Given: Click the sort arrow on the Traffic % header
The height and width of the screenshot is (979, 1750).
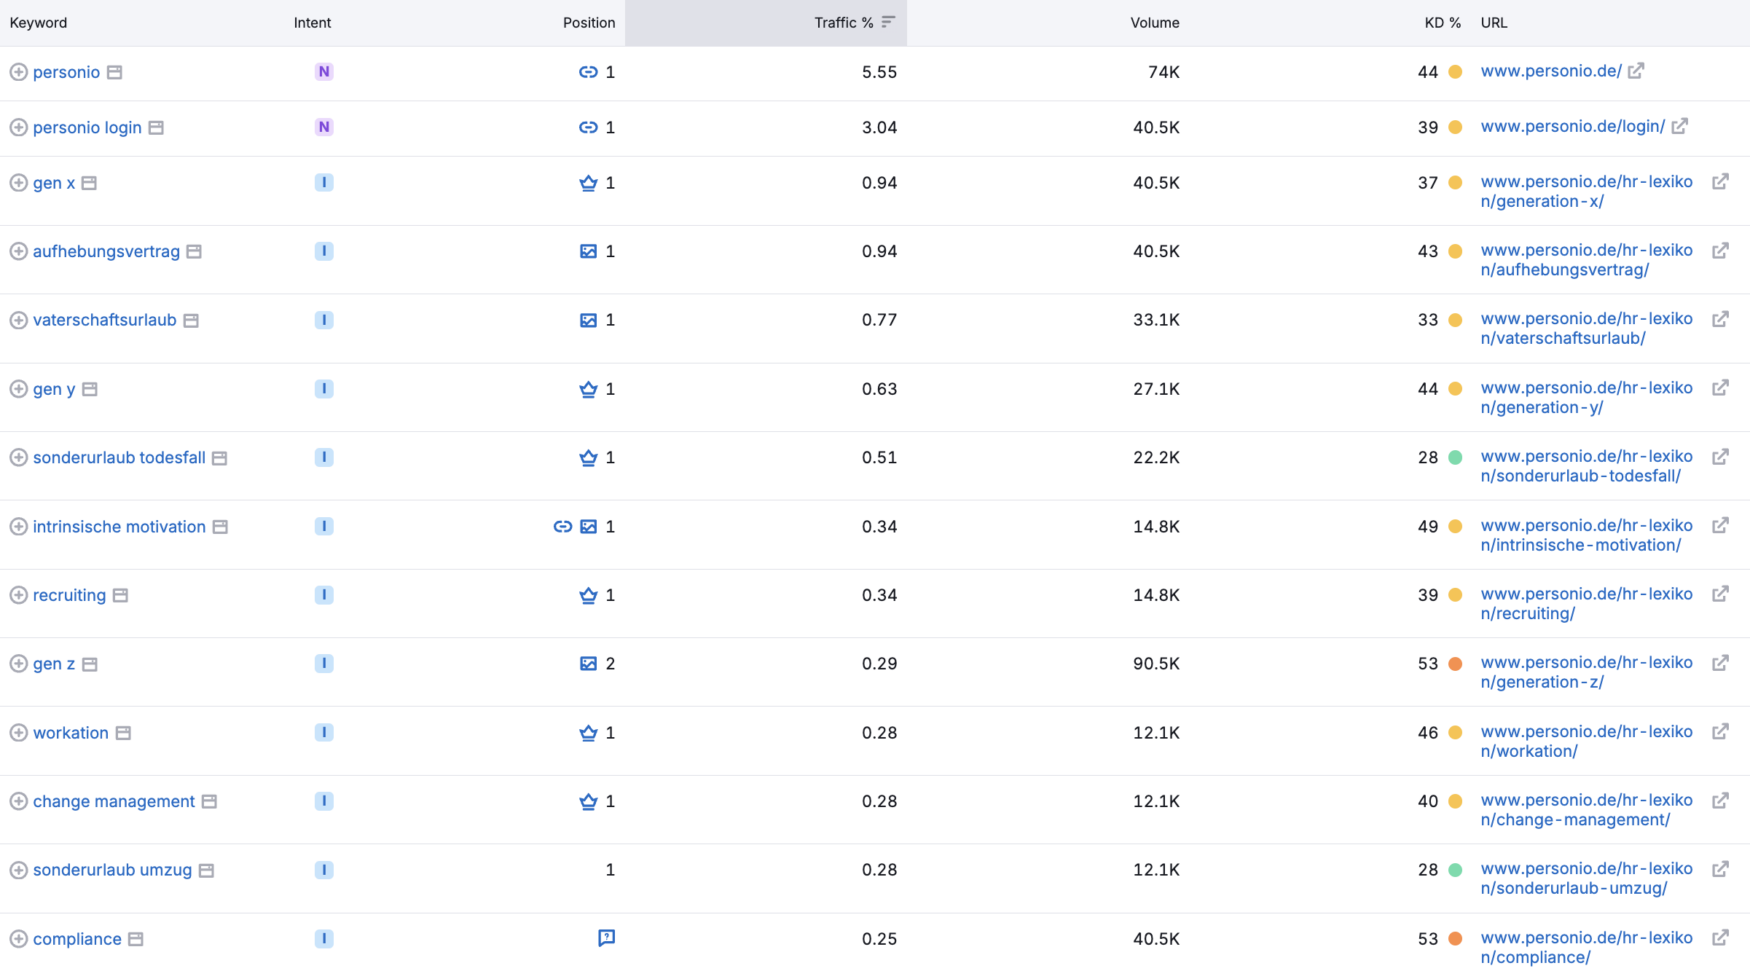Looking at the screenshot, I should coord(889,22).
